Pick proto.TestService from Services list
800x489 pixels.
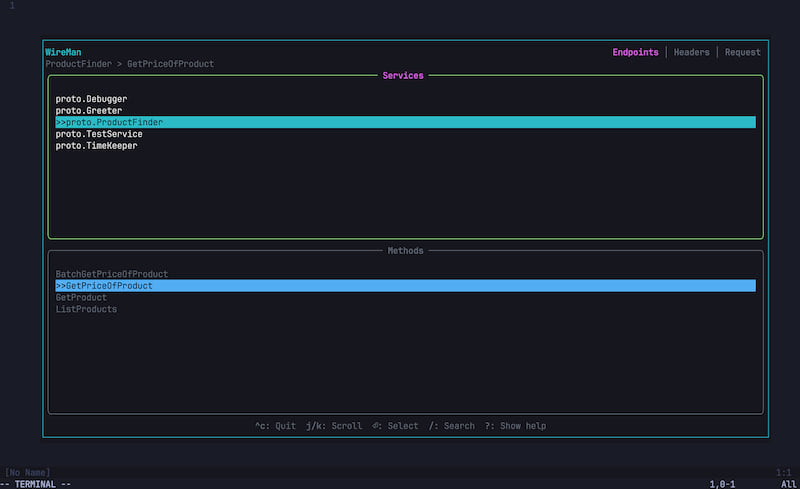99,134
